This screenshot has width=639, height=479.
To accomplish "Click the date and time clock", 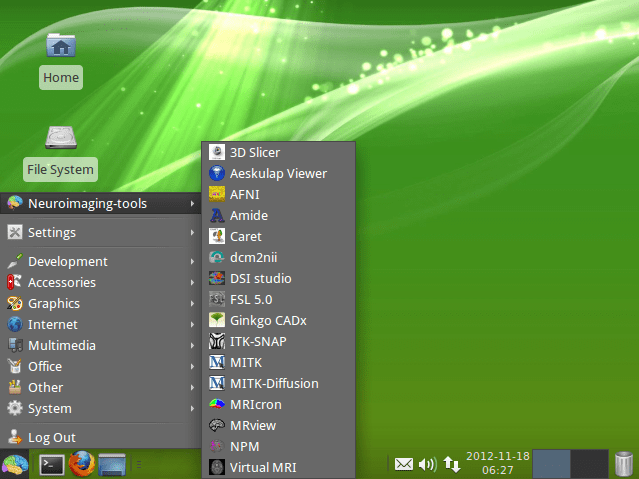I will (498, 463).
